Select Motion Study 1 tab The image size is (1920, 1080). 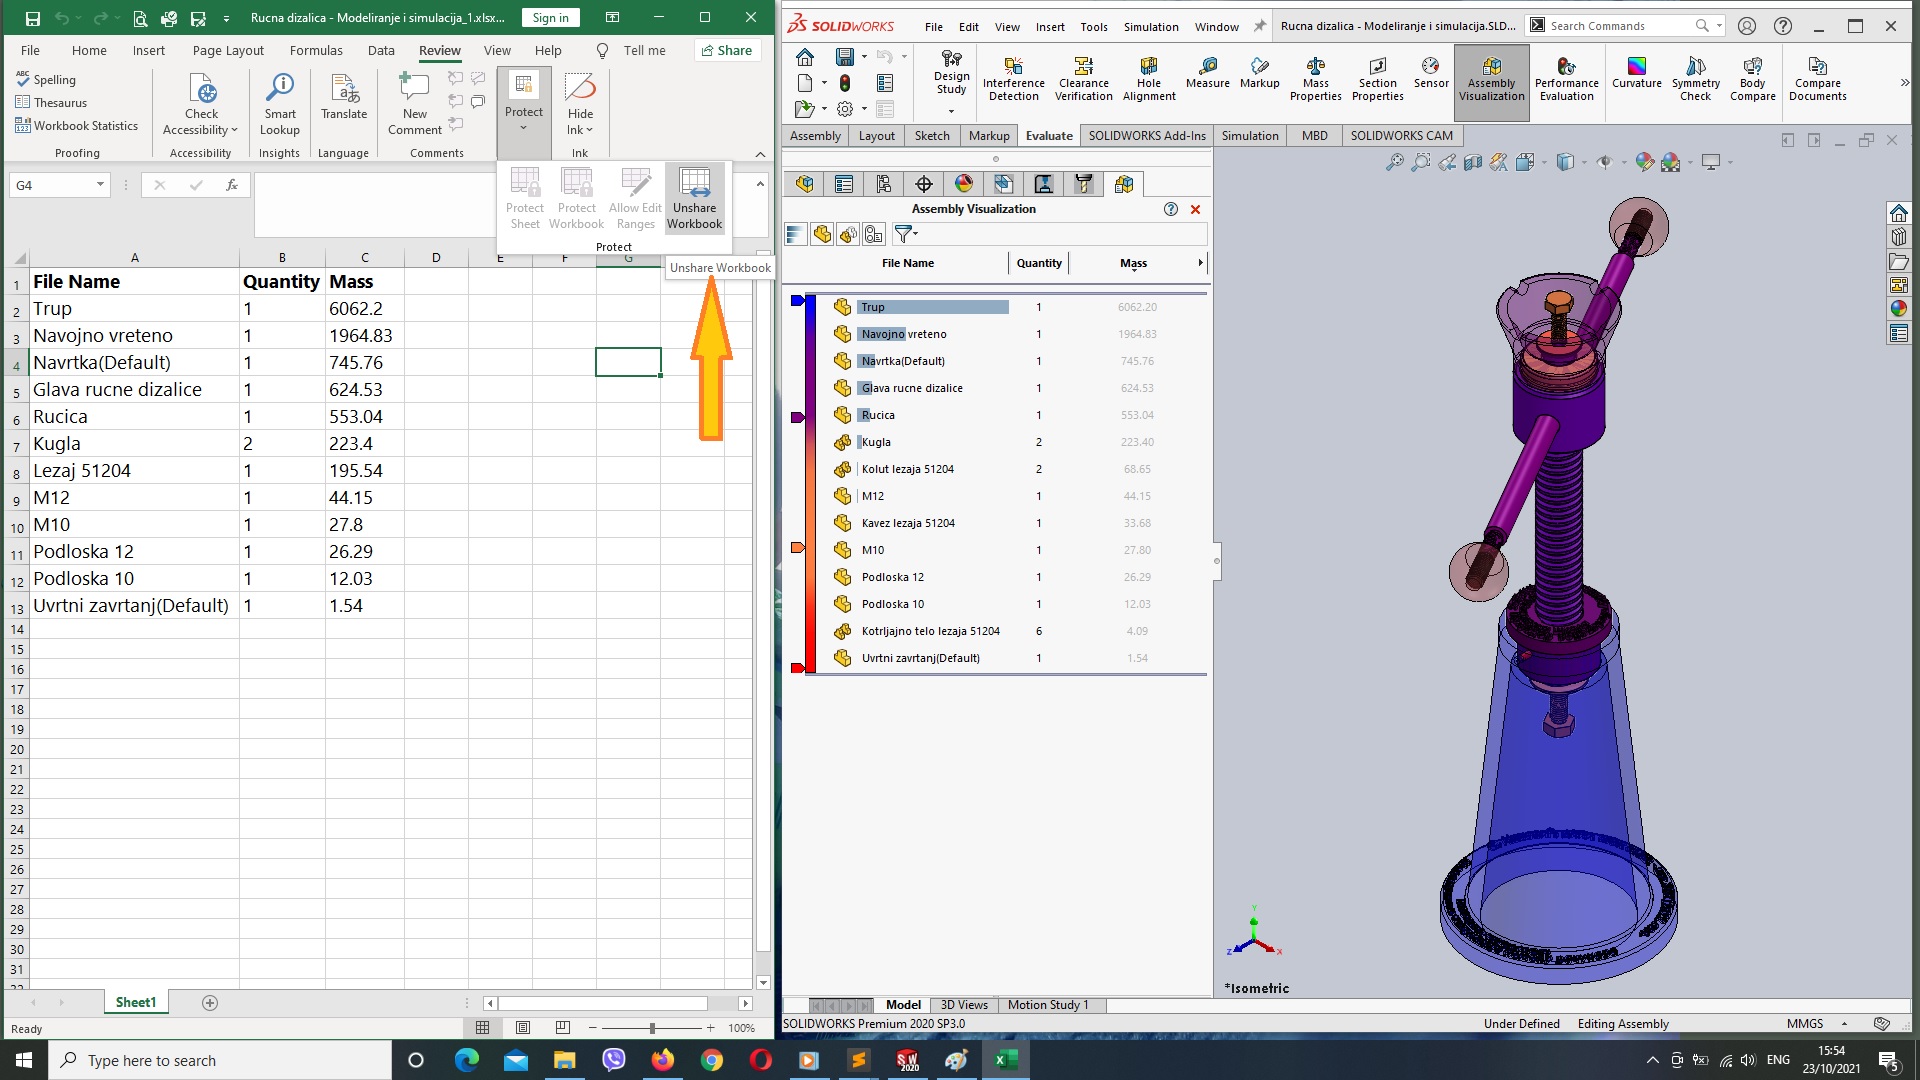pos(1047,1005)
